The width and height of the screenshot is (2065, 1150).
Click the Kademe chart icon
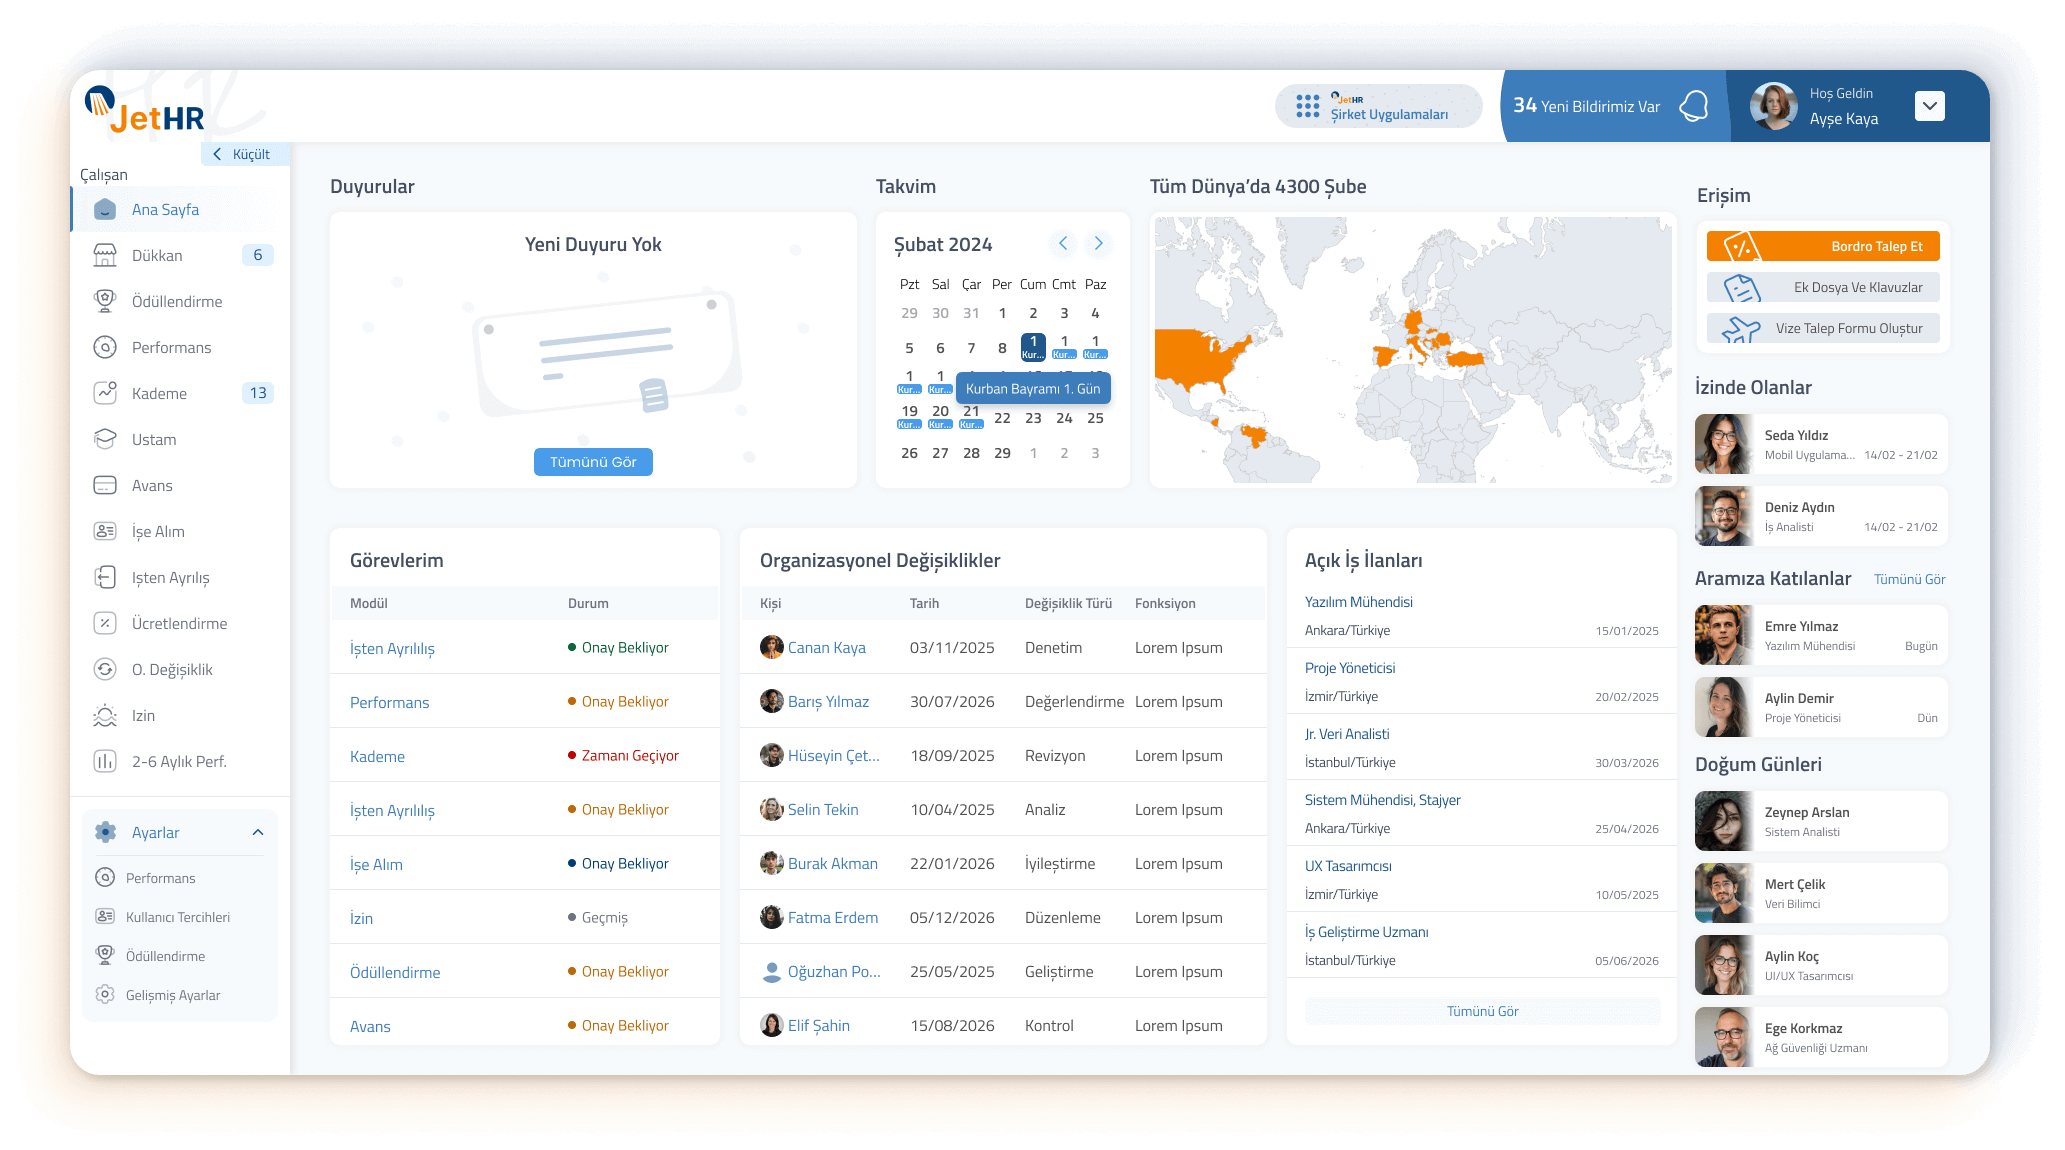pos(105,393)
